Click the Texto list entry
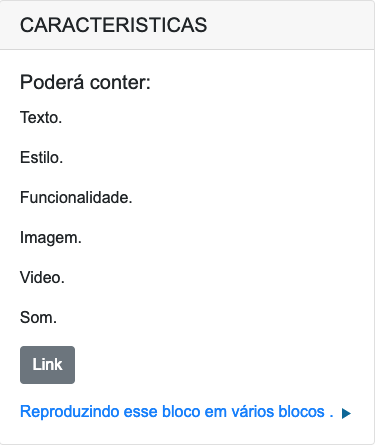Viewport: 376px width, 447px height. 41,117
